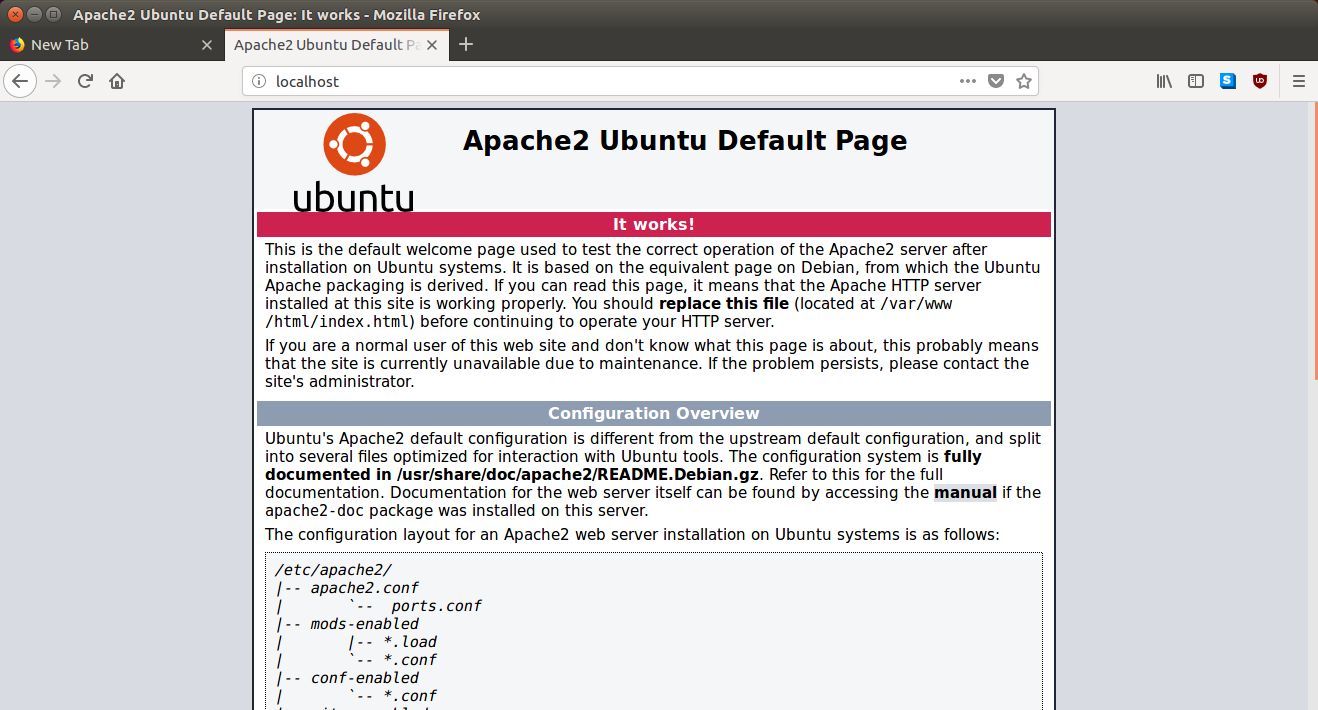Click the Ubuntu logo image

click(x=354, y=162)
